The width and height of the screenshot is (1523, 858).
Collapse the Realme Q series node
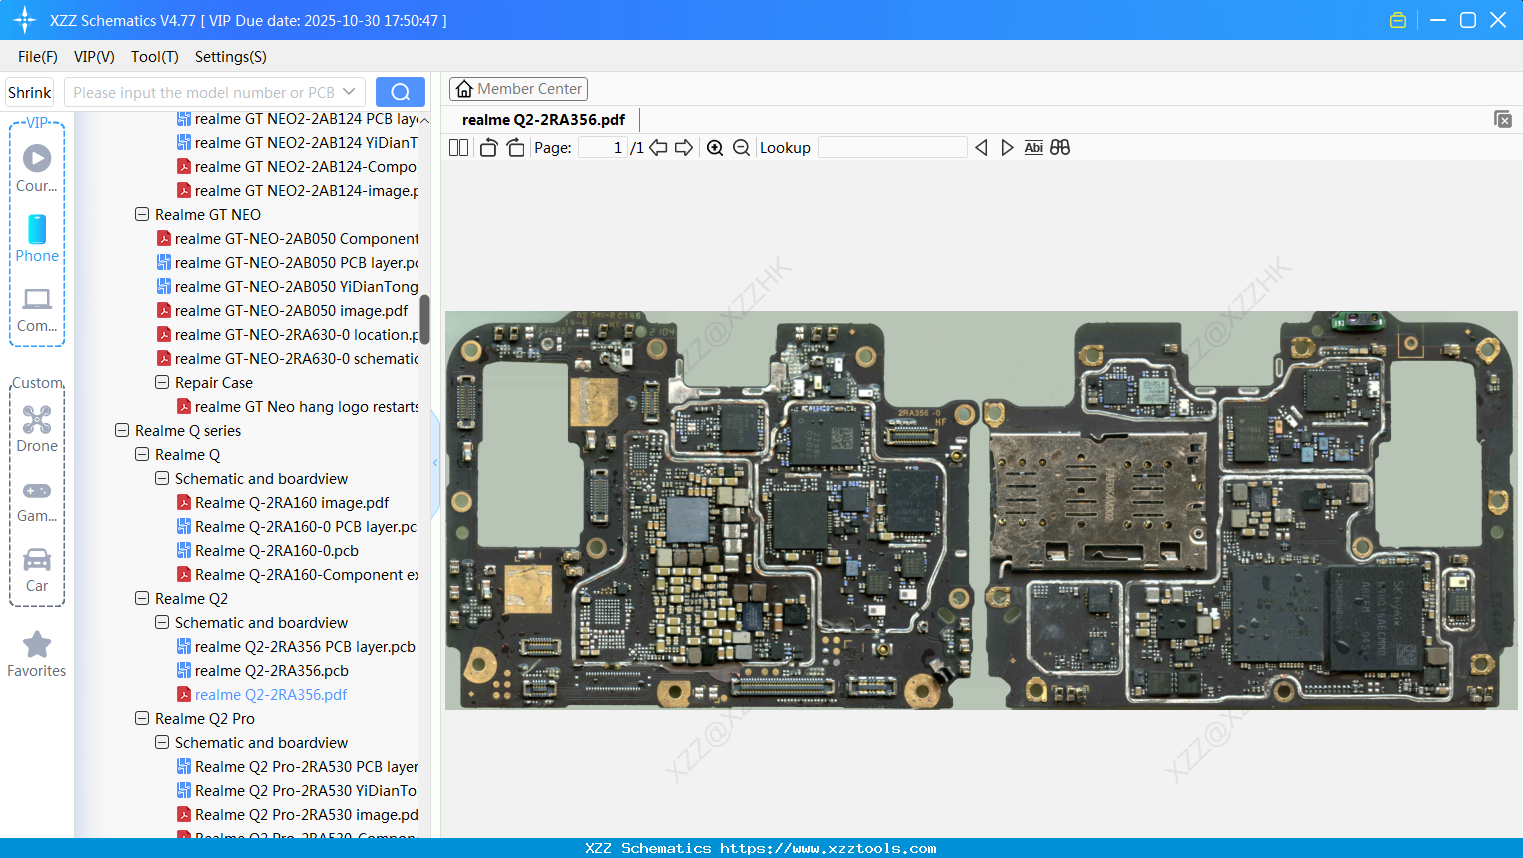[x=122, y=431]
